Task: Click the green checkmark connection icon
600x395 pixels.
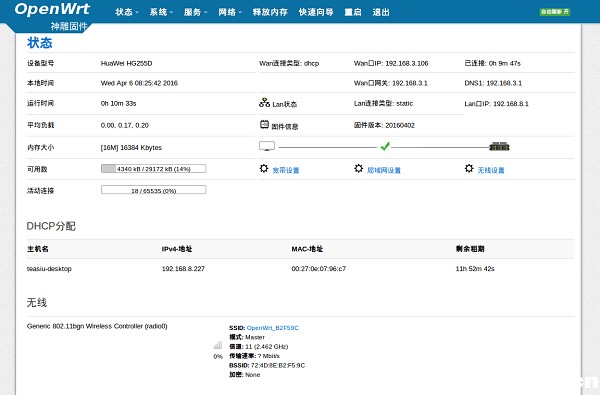Action: click(x=385, y=146)
